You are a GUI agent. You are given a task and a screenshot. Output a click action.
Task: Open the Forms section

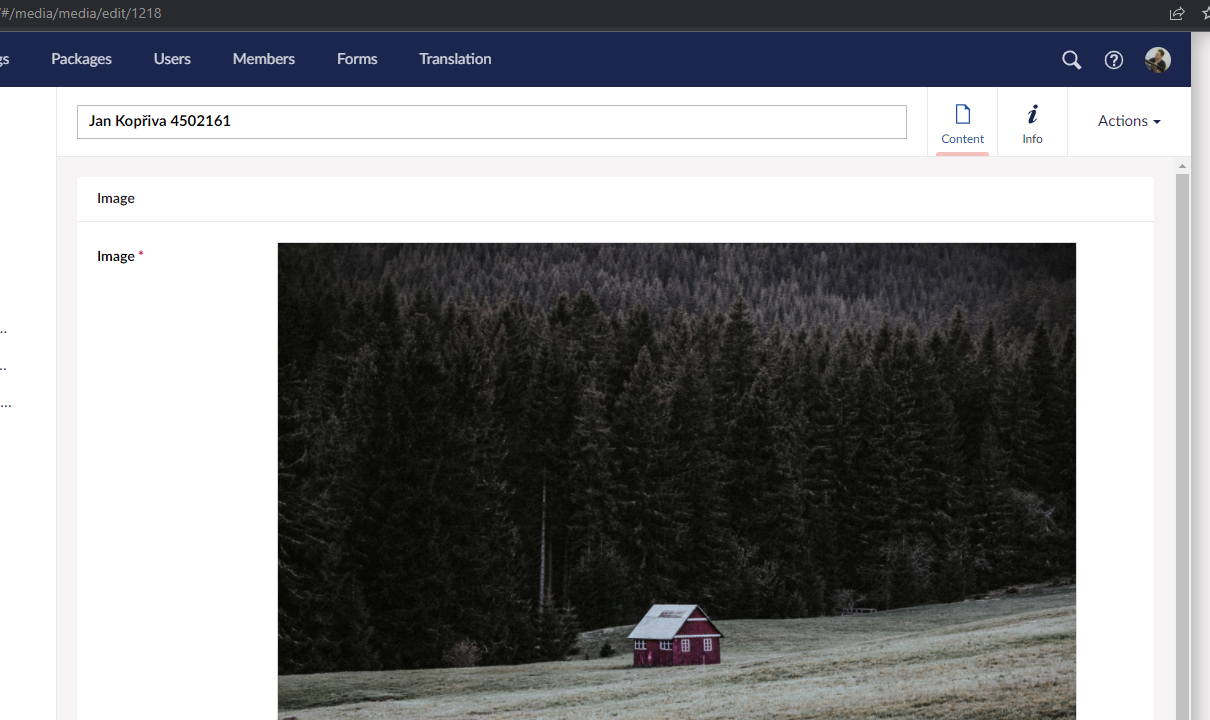pyautogui.click(x=357, y=59)
